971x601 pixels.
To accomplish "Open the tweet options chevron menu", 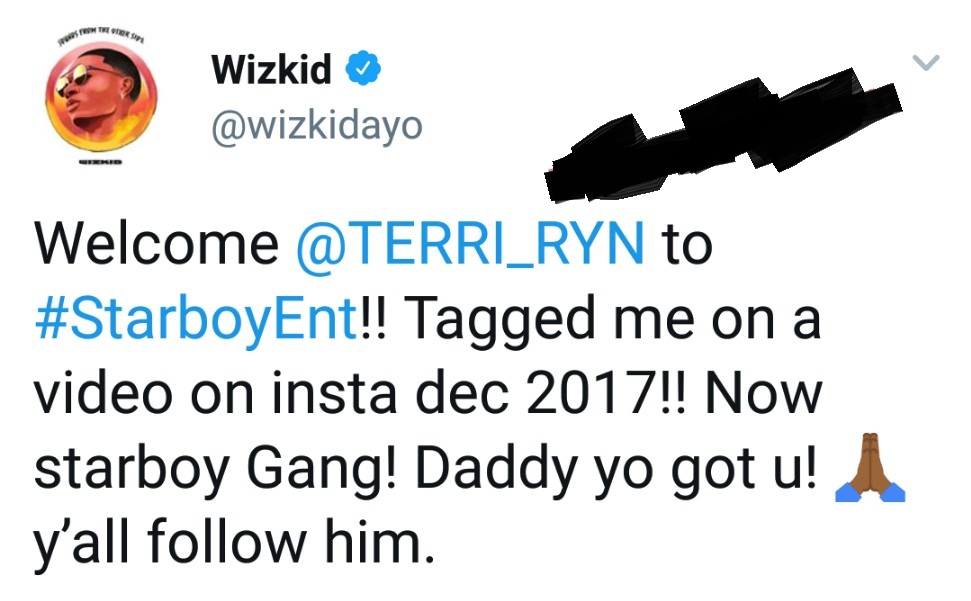I will coord(927,64).
